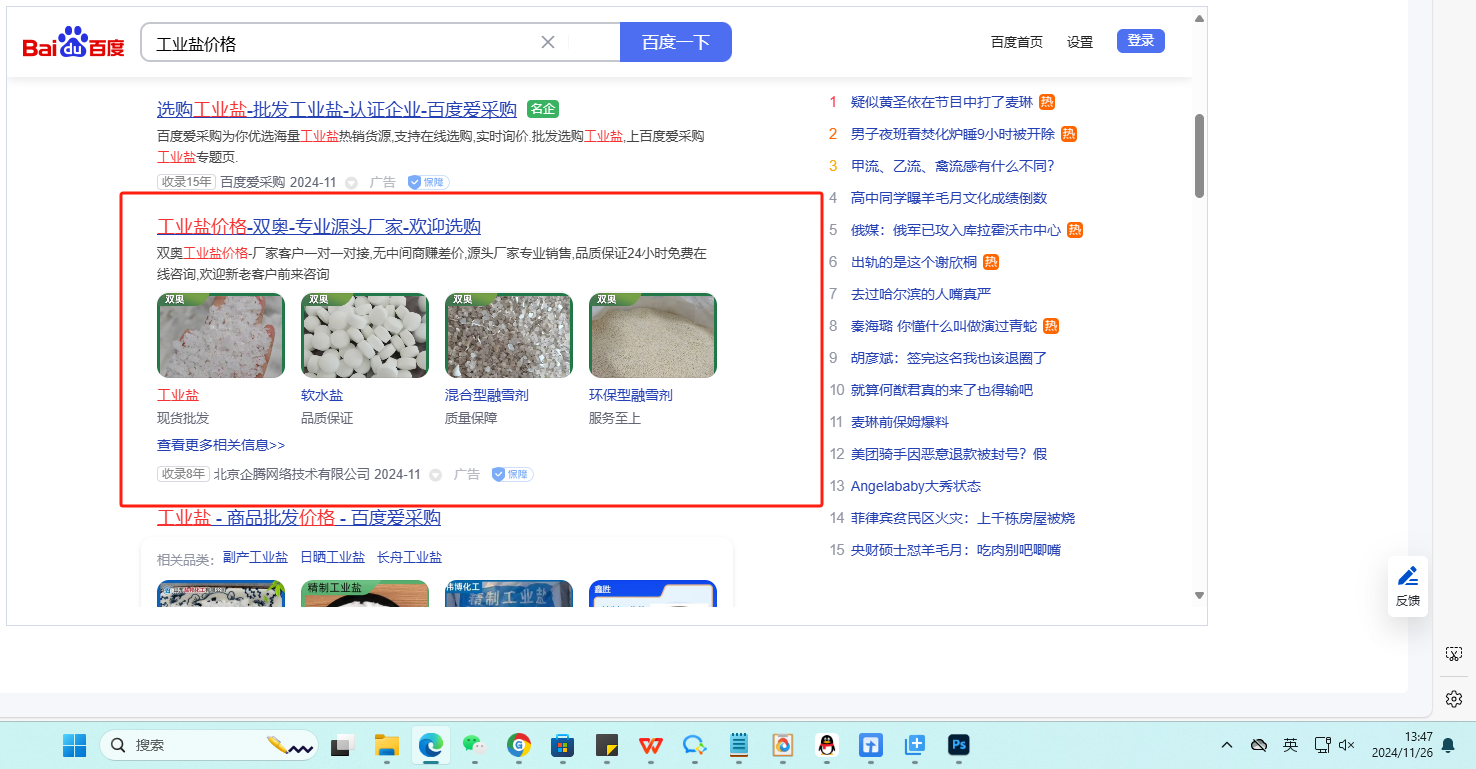Viewport: 1476px width, 769px height.
Task: Open hot search 高中同学曝羊毛月文化成绩倒数
Action: 949,198
